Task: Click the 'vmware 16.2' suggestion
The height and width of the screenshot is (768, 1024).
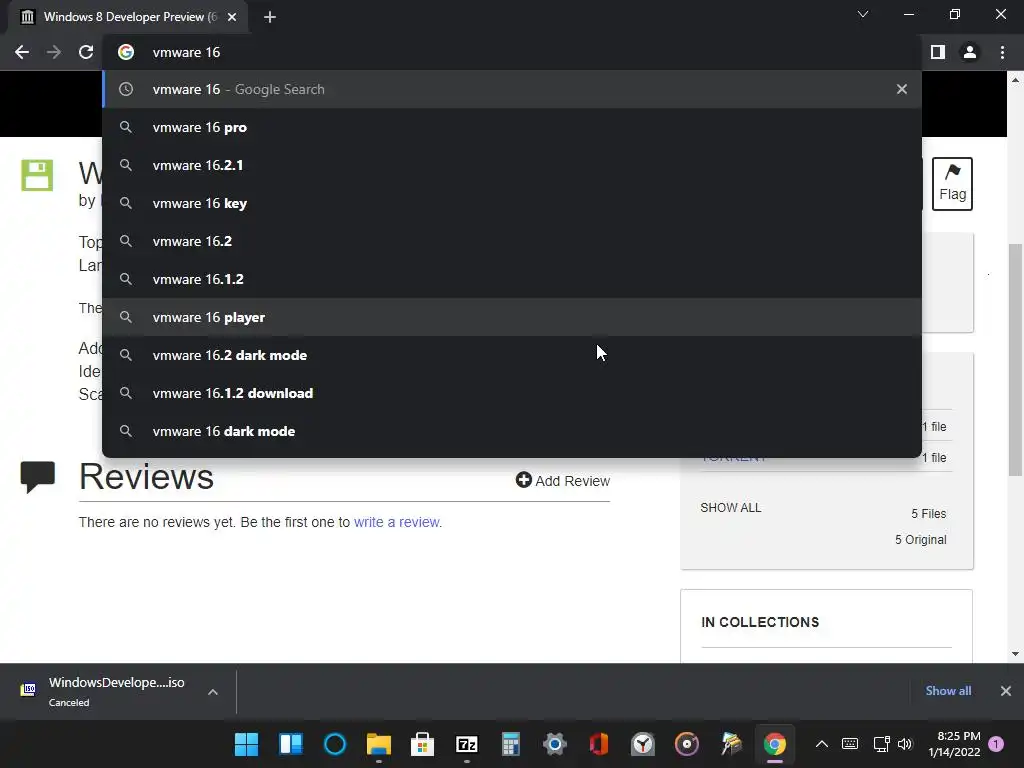Action: coord(512,241)
